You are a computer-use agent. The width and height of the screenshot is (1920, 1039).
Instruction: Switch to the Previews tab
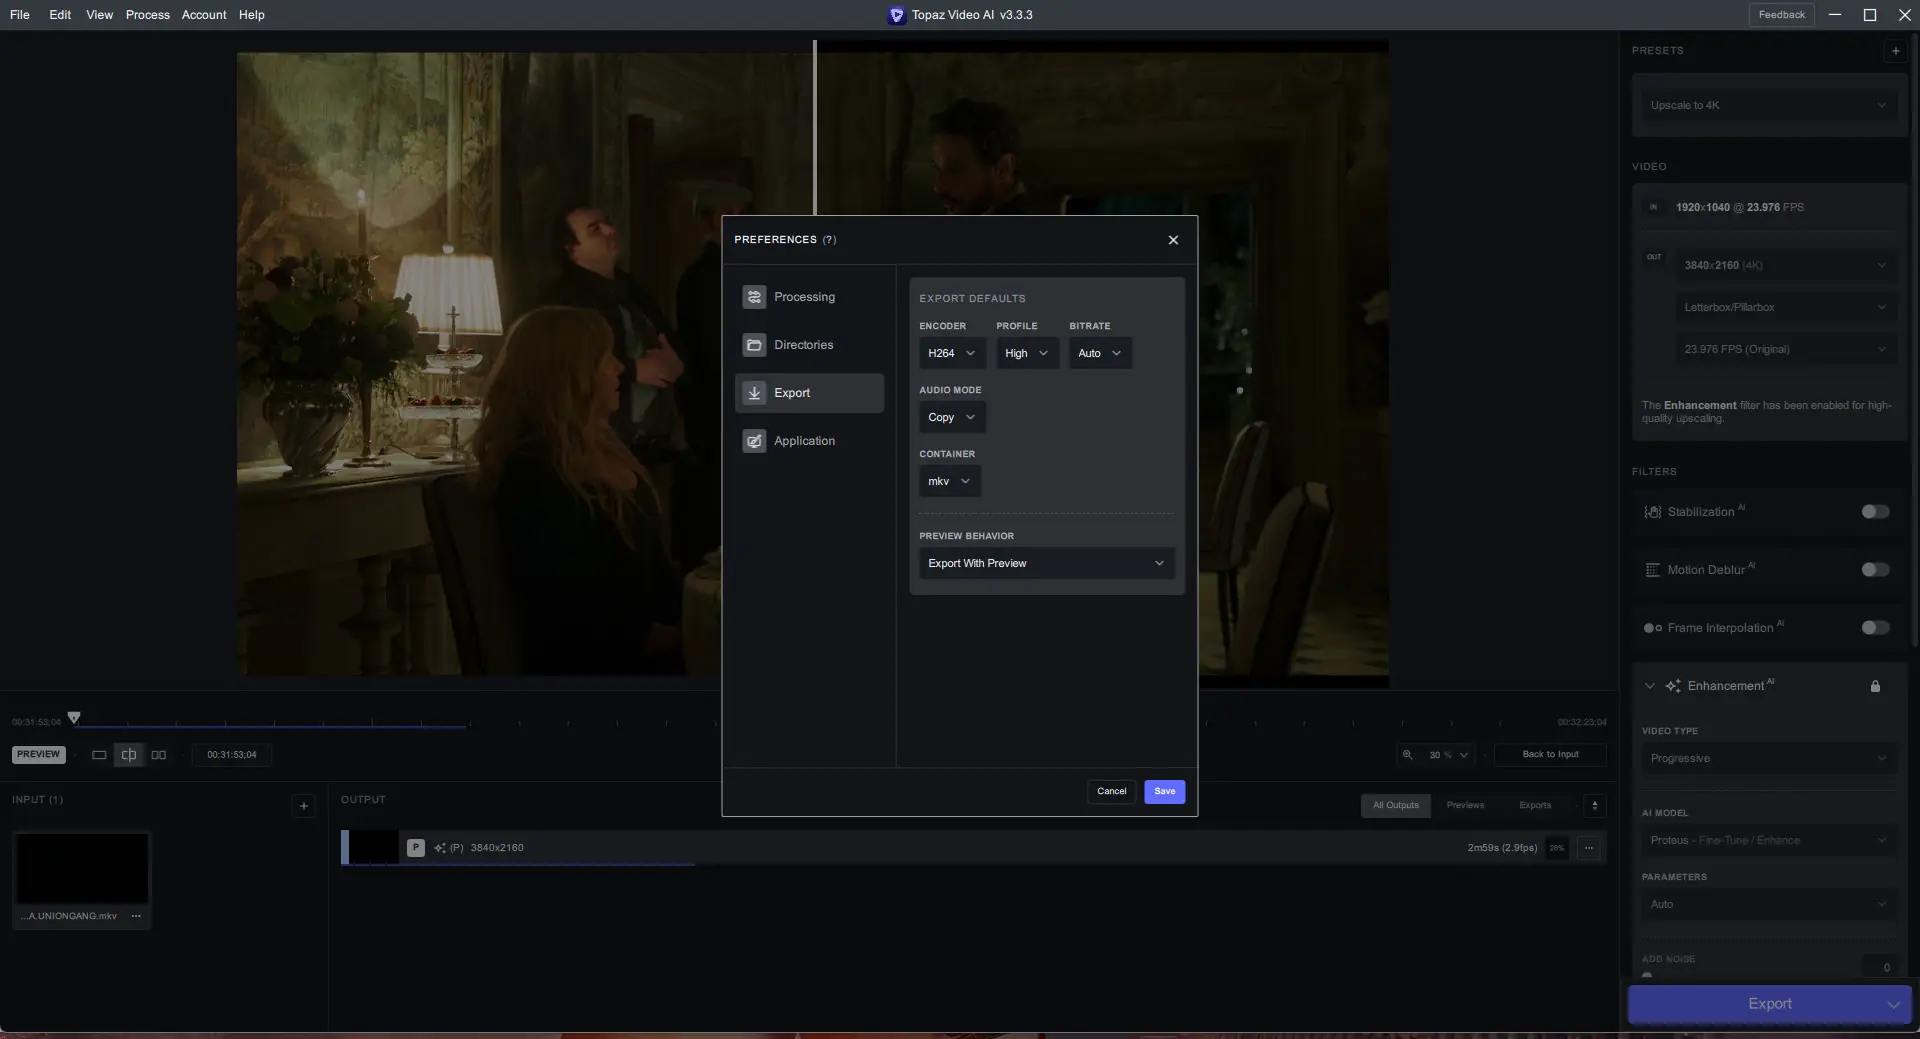[1465, 806]
